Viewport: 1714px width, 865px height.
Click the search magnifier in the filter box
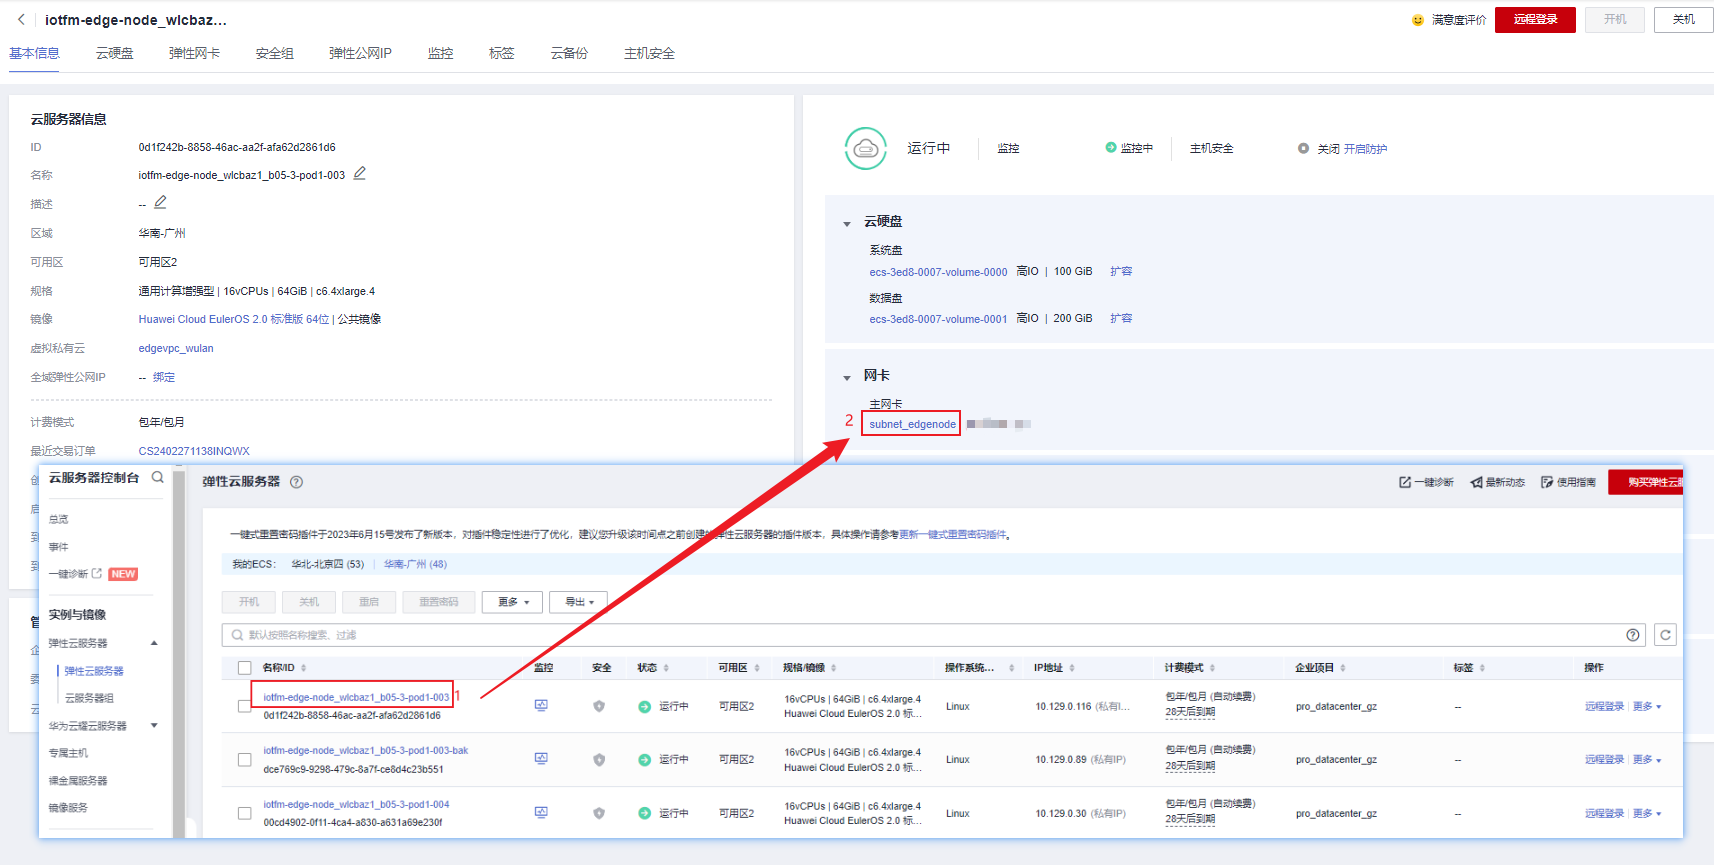237,635
